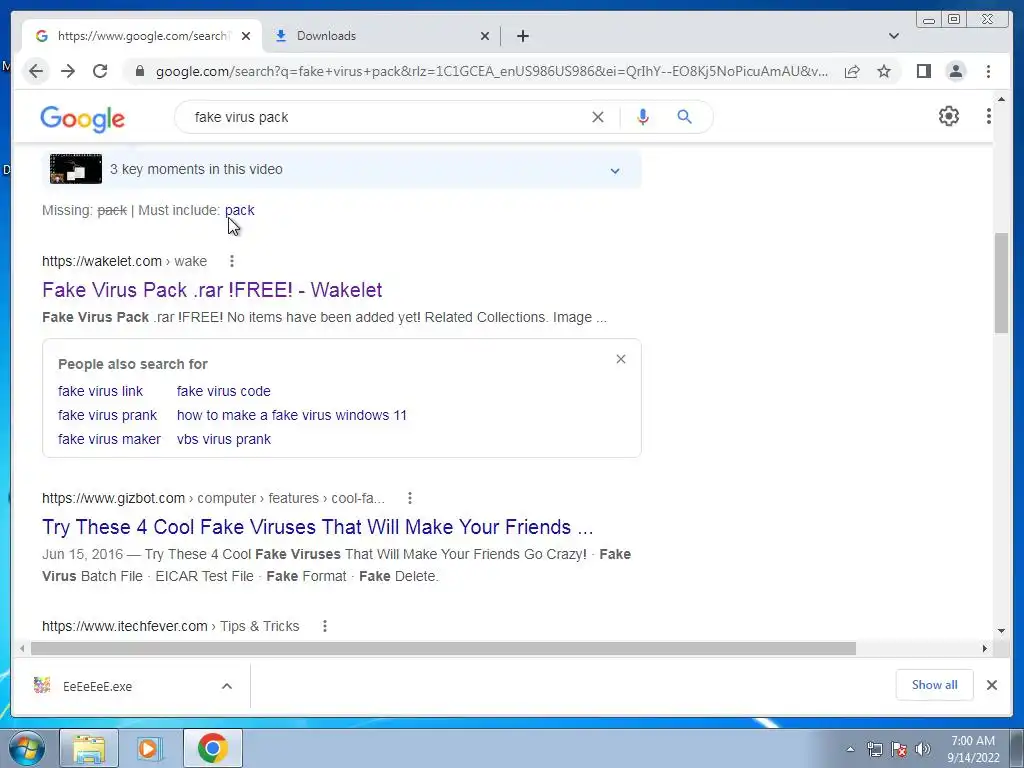
Task: Switch to Chrome via its taskbar icon
Action: [x=212, y=748]
